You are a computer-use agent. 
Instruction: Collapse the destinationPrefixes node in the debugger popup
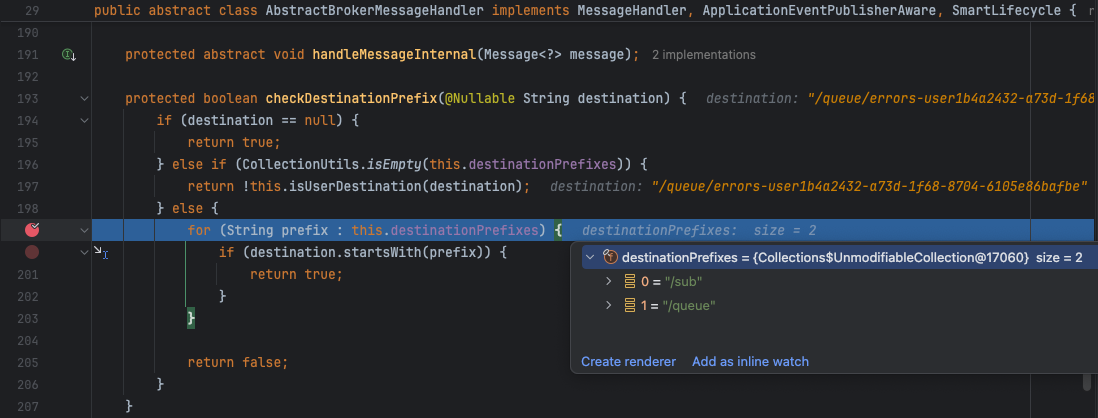point(590,258)
